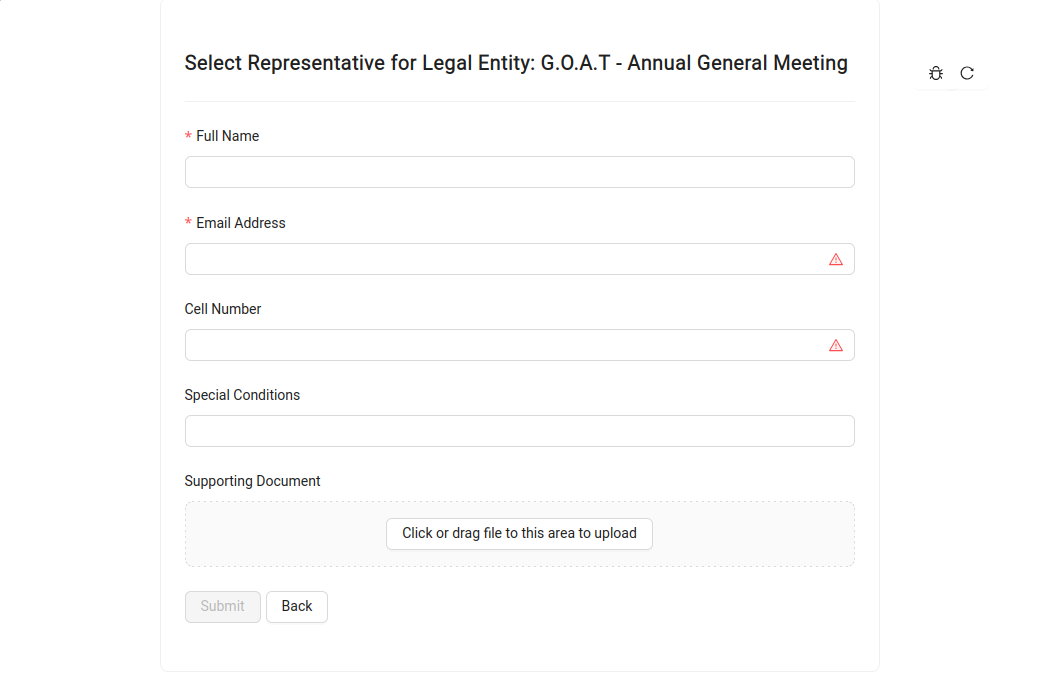
Task: Click the Cell Number label text
Action: tap(223, 309)
